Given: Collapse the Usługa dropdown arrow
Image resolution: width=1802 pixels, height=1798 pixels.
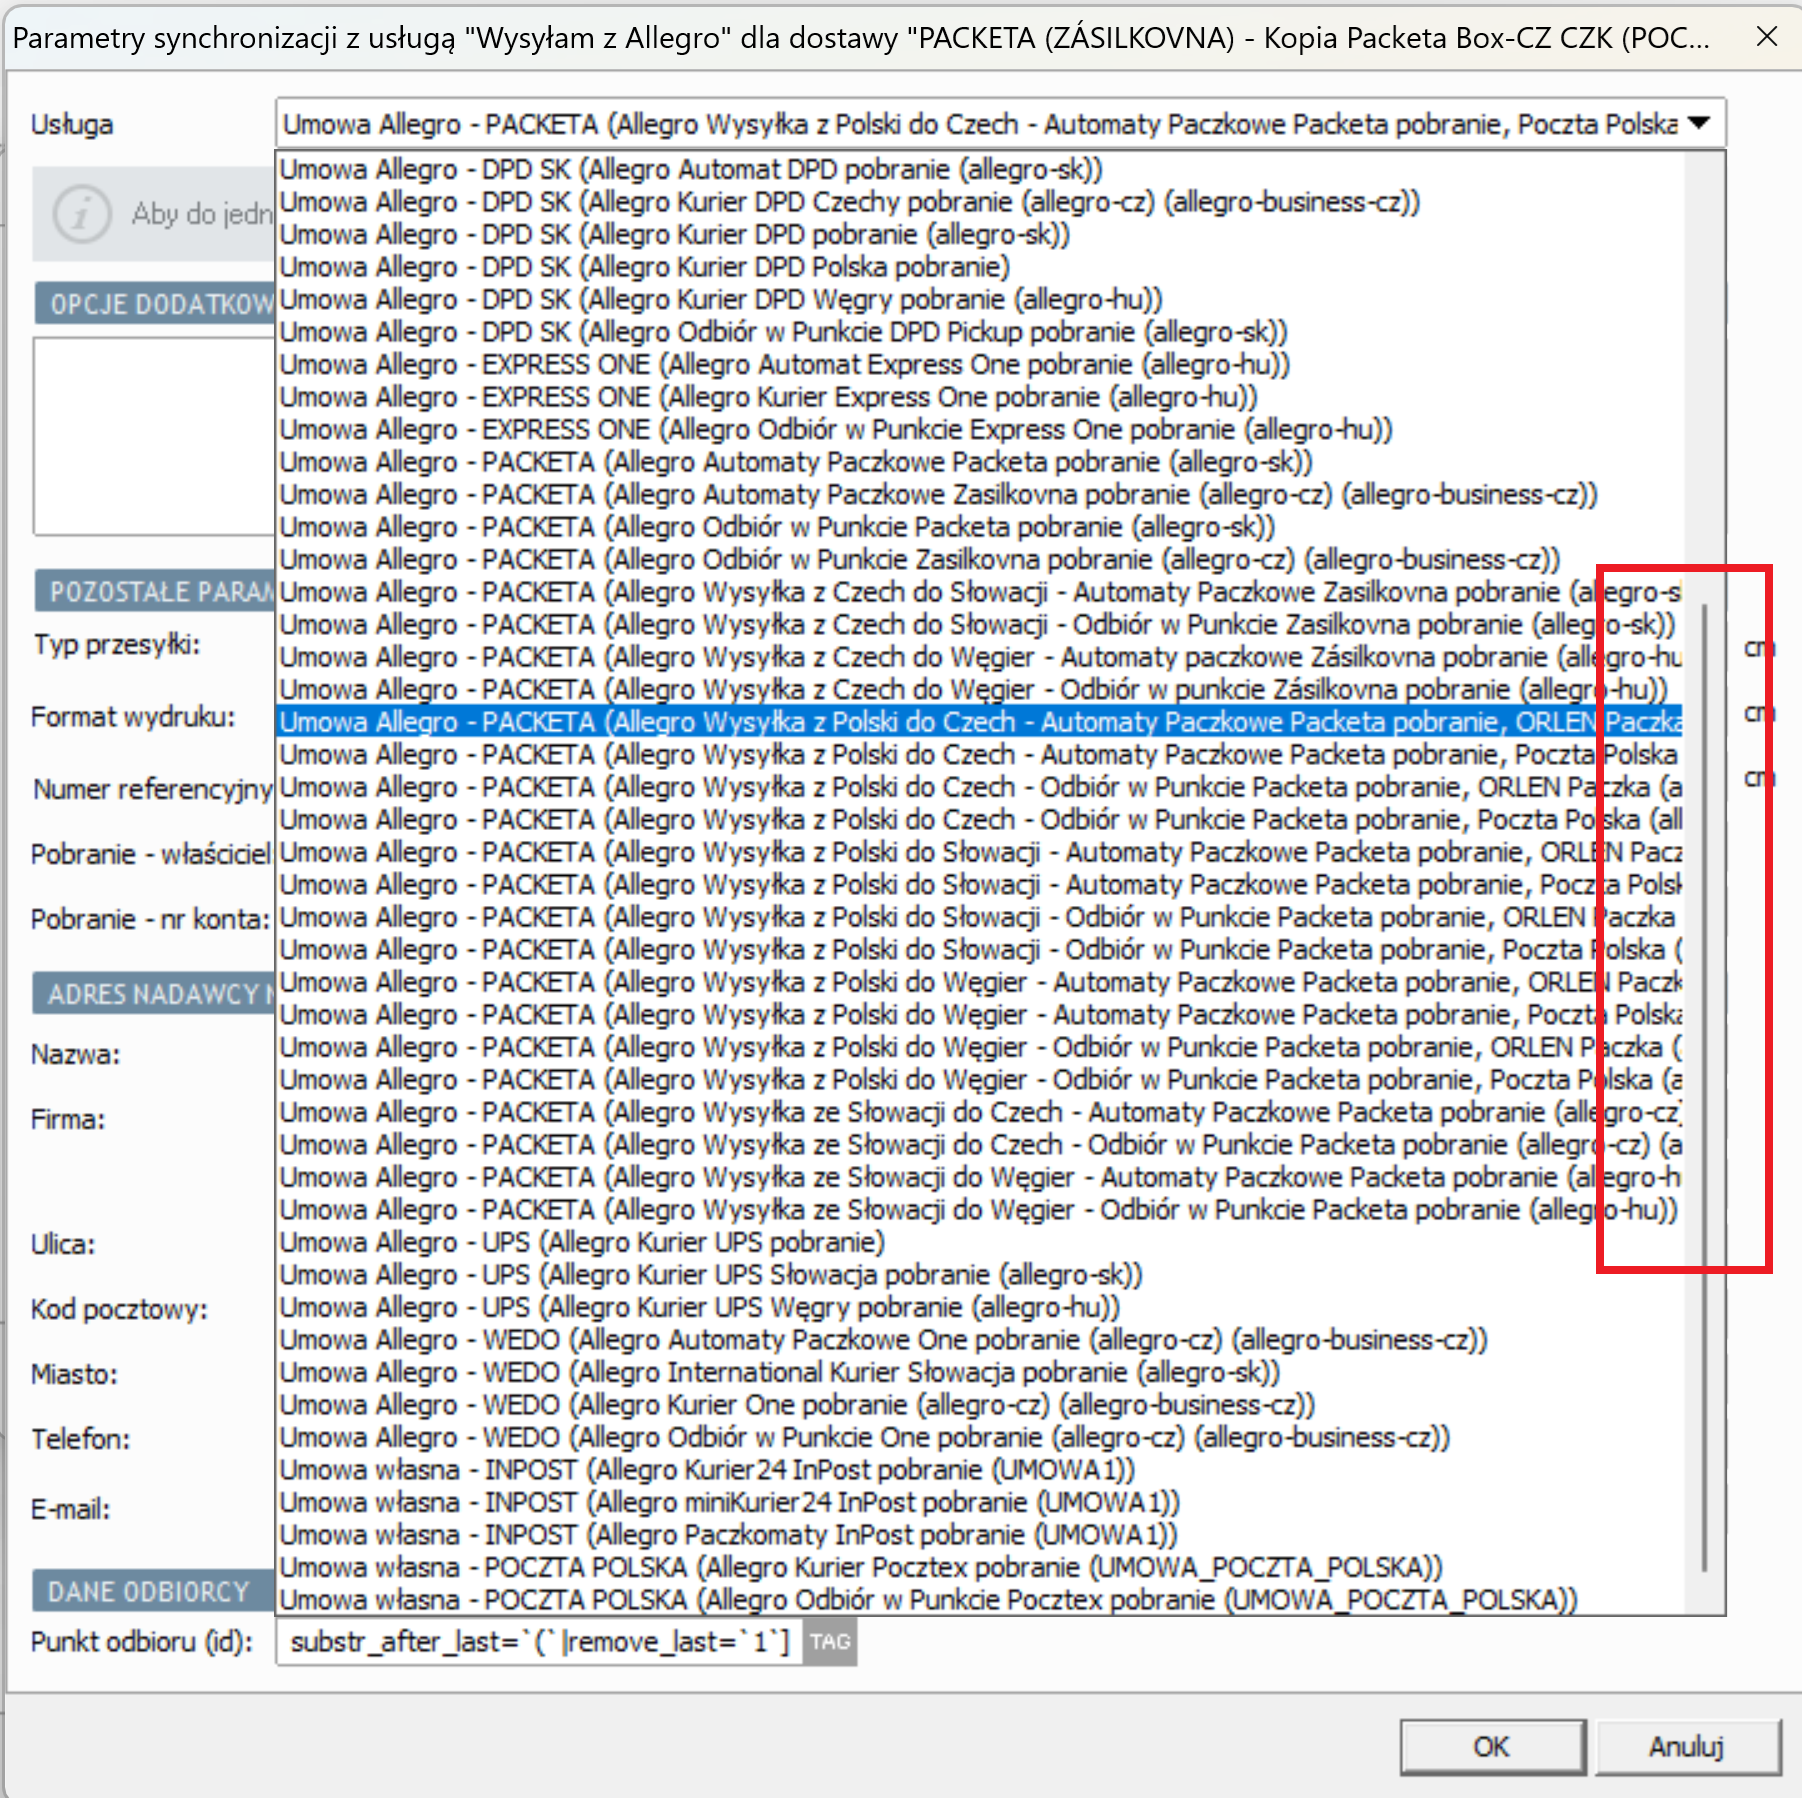Looking at the screenshot, I should point(1699,124).
